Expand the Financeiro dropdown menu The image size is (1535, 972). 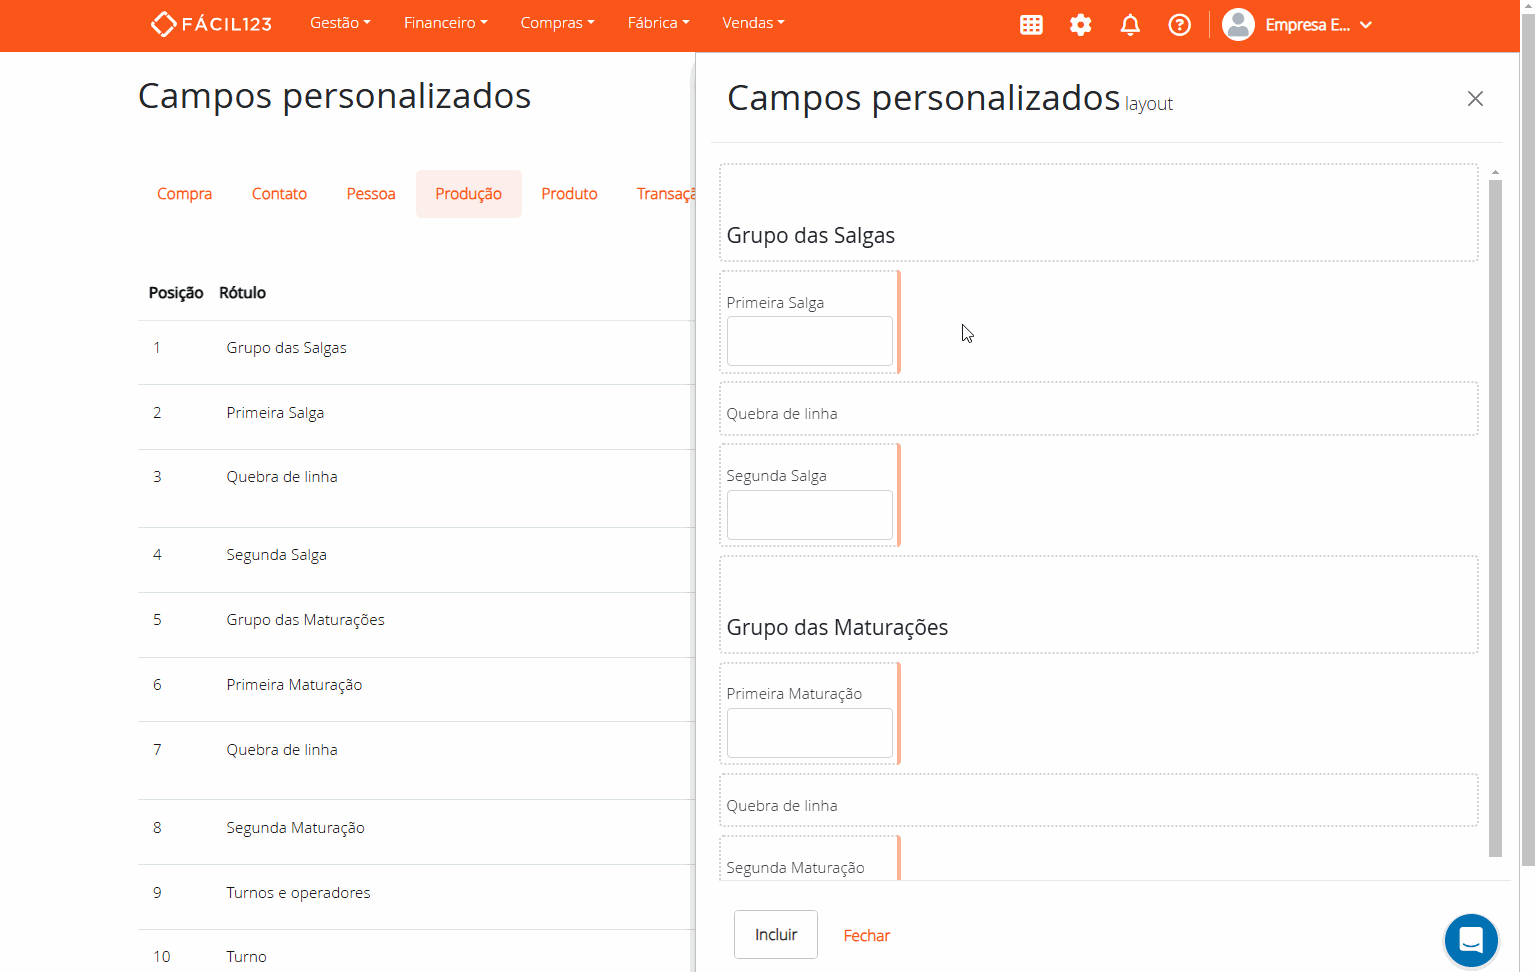click(x=445, y=23)
